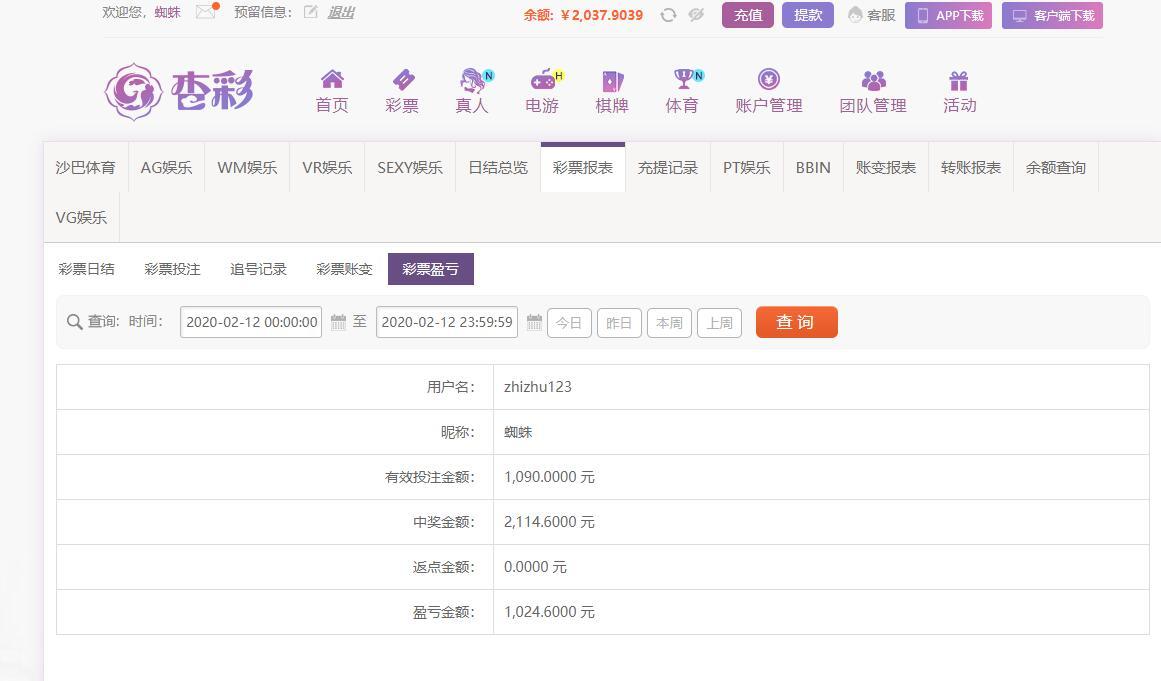The image size is (1161, 681).
Task: Open the 彩票 lottery ticket icon
Action: (402, 80)
